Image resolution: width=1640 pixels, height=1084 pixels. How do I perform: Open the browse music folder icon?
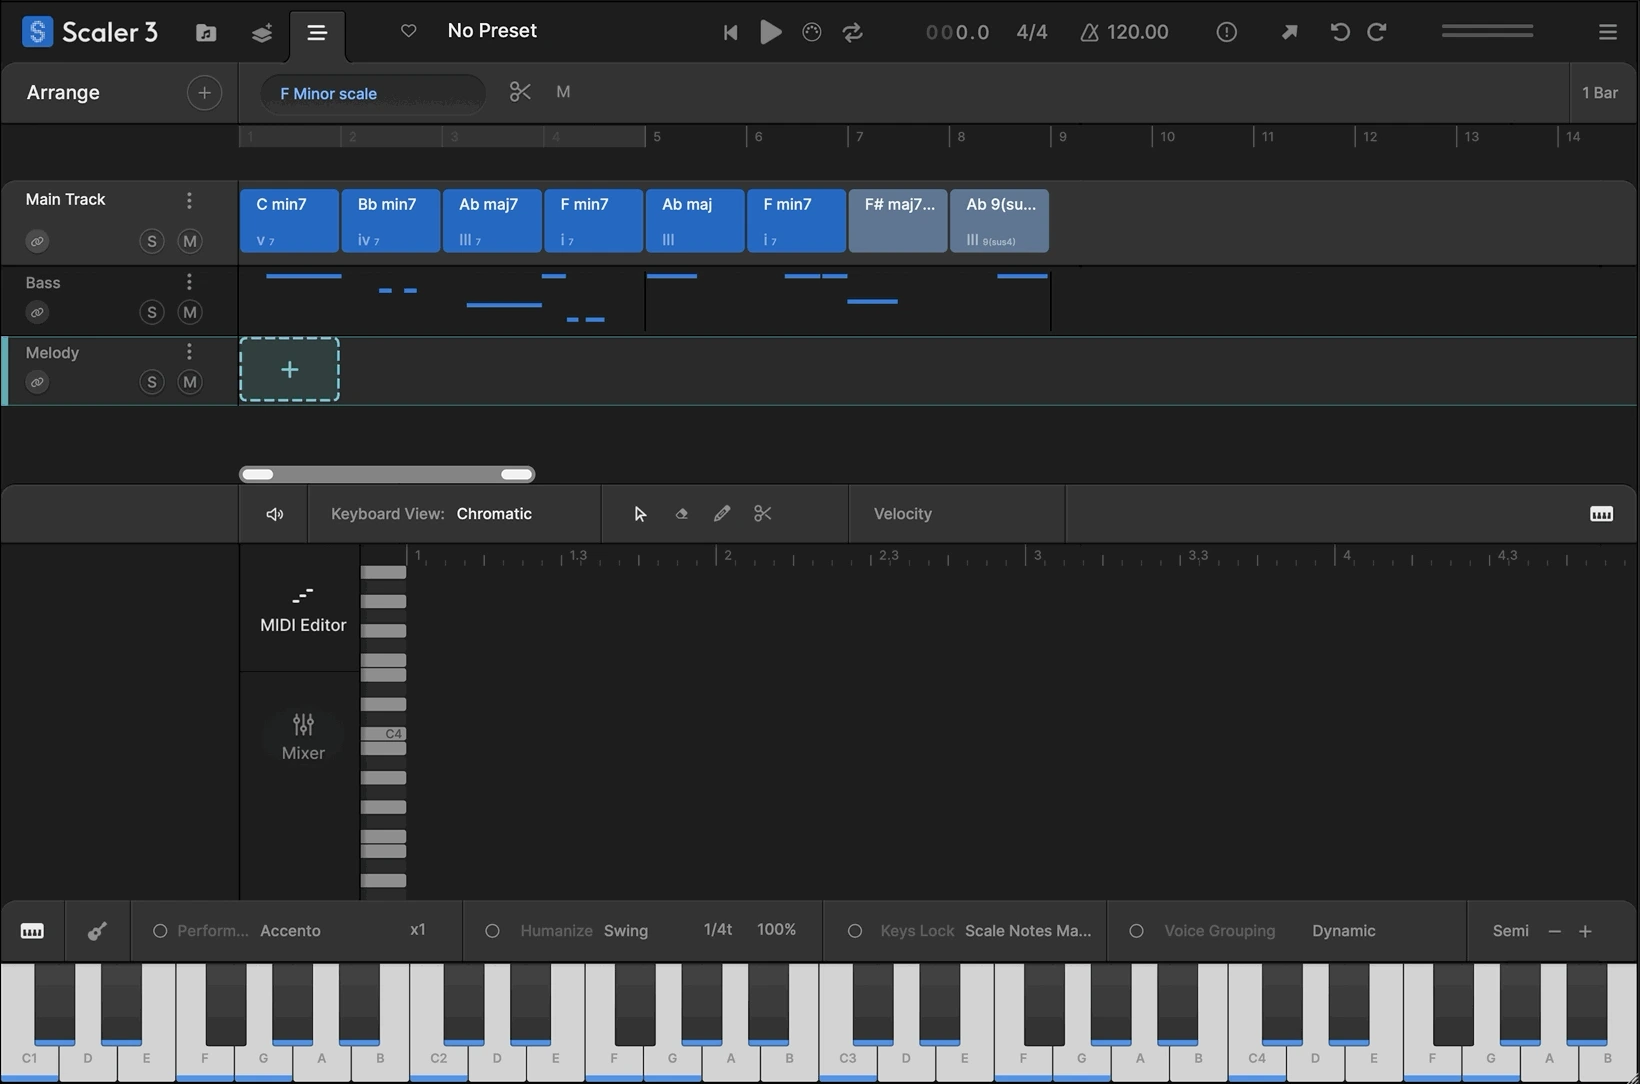[x=206, y=32]
